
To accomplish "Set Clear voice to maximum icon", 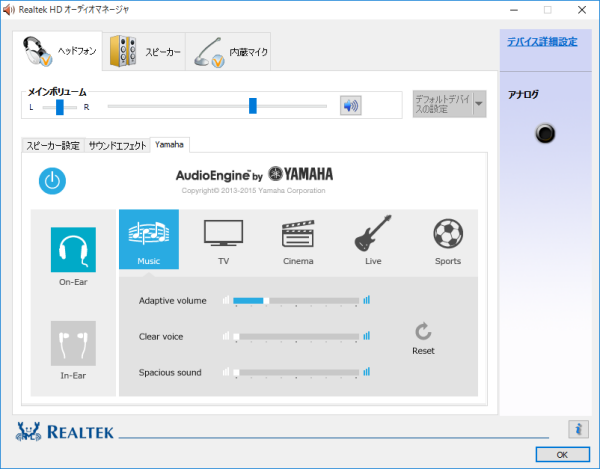I will click(367, 336).
